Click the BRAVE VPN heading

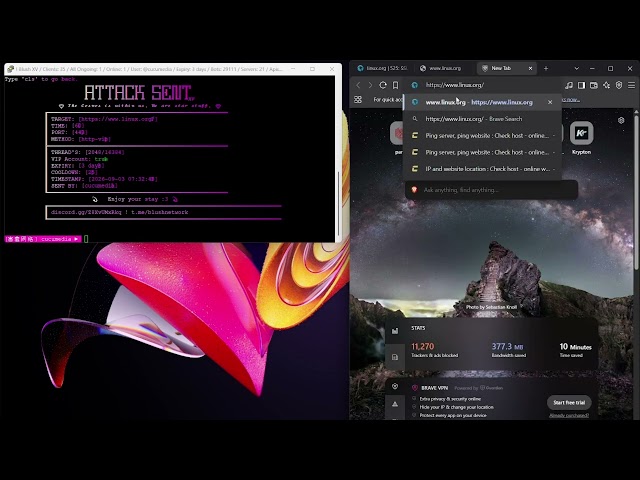pos(434,388)
